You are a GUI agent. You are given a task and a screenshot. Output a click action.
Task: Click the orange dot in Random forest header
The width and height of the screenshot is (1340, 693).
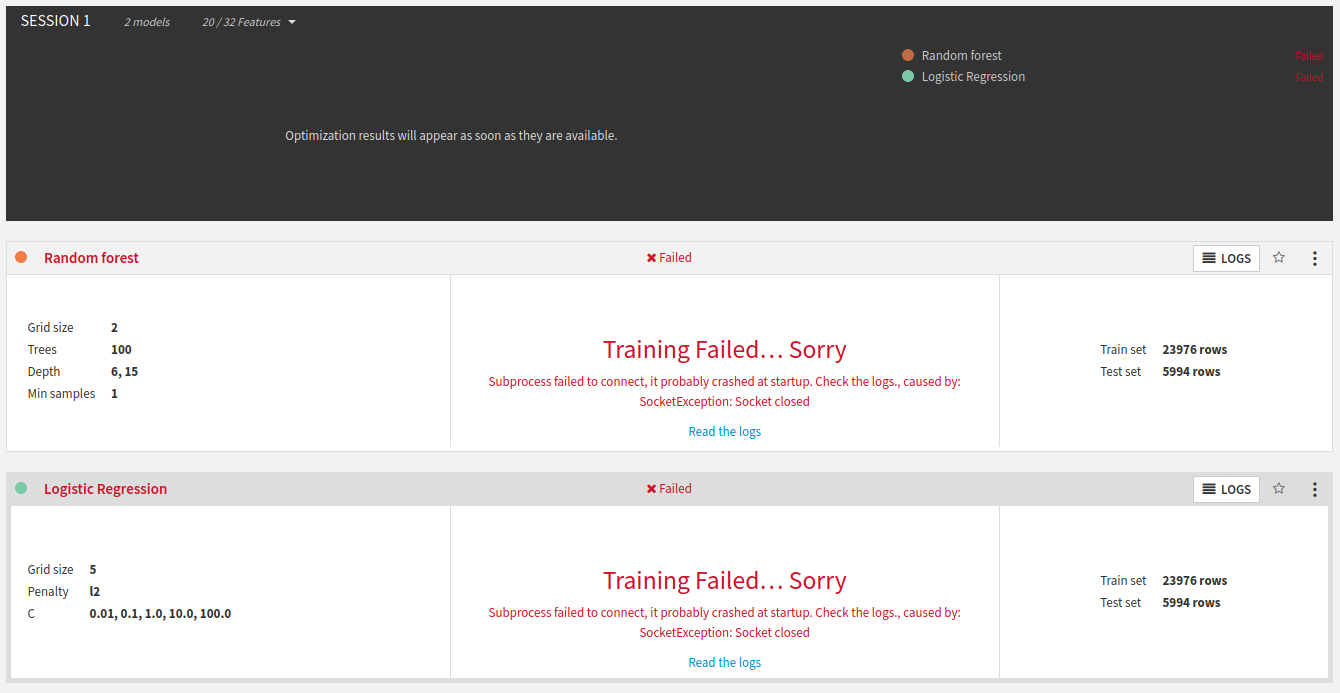pos(21,257)
